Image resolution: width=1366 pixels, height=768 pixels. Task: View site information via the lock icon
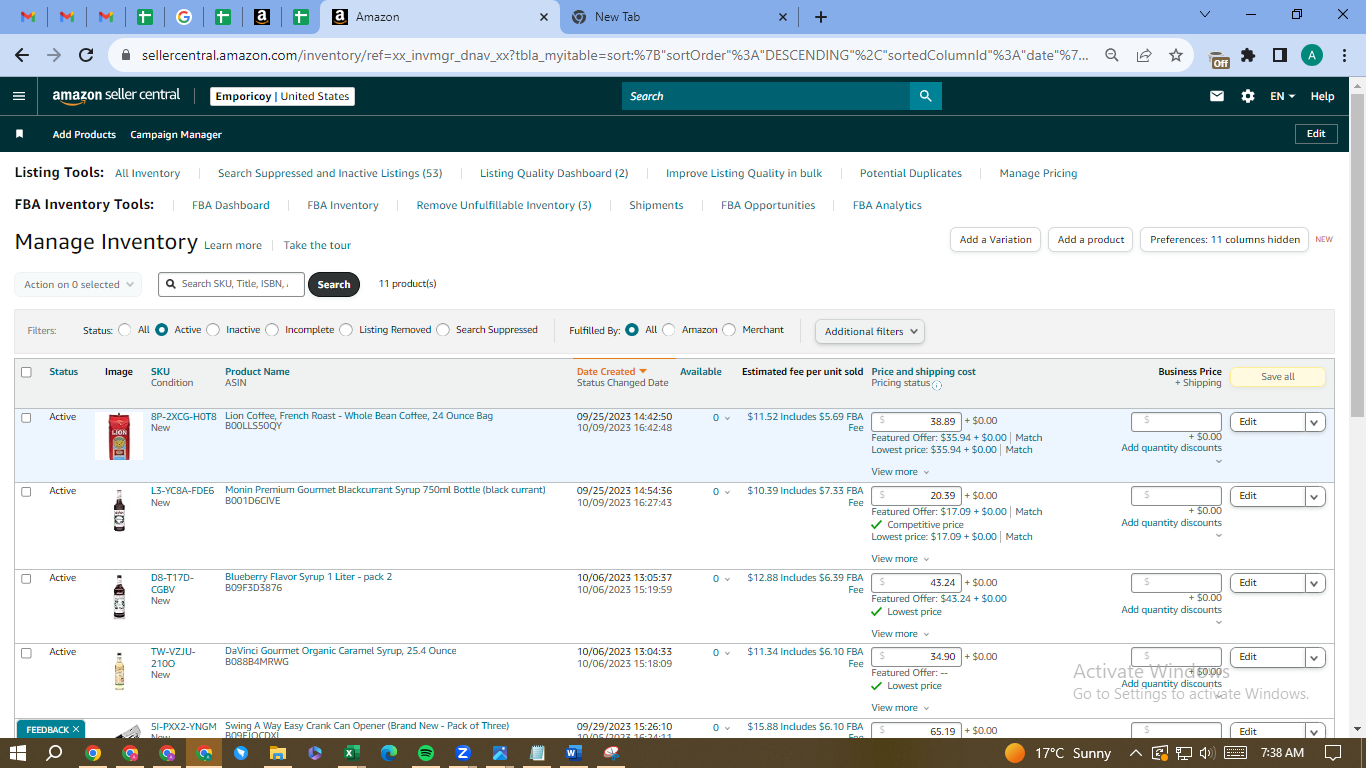click(126, 56)
